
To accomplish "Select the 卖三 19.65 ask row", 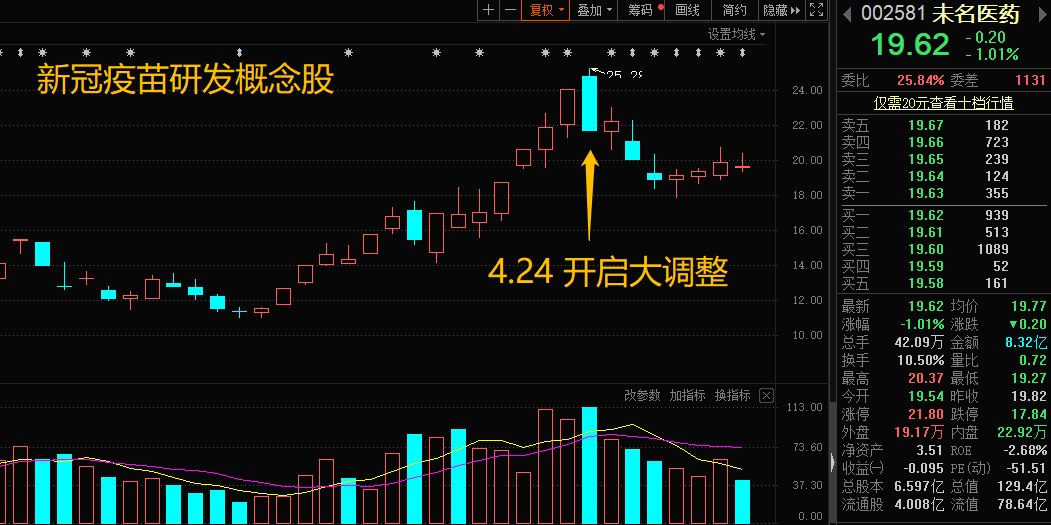I will [942, 160].
